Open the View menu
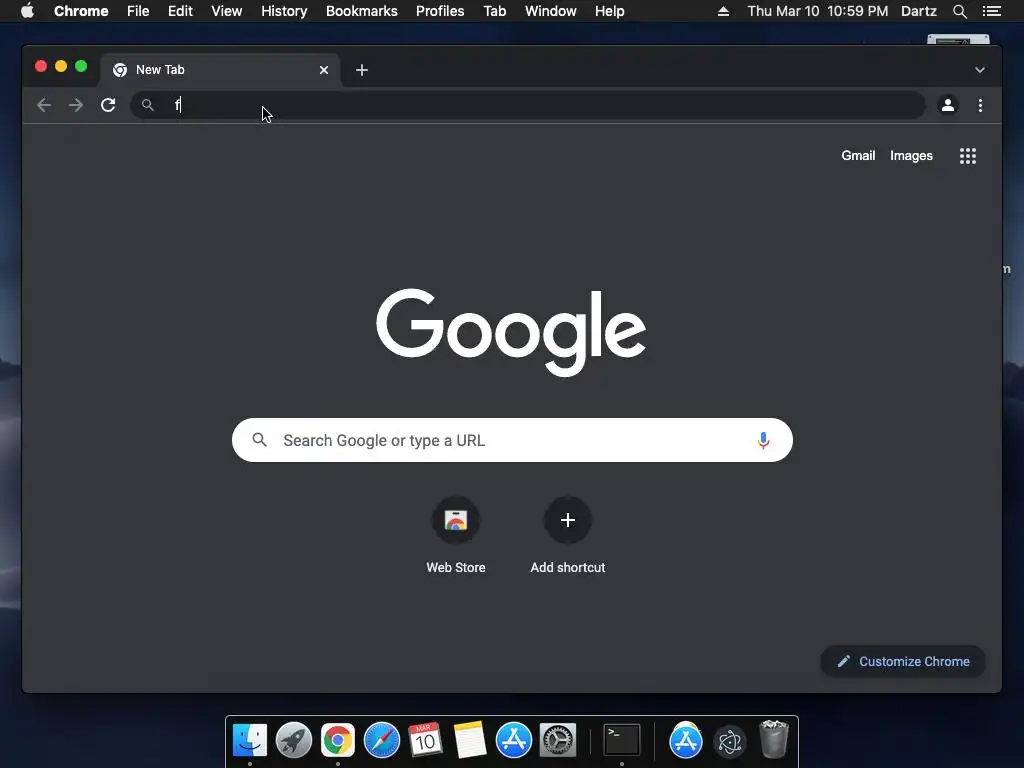This screenshot has width=1024, height=768. pyautogui.click(x=227, y=11)
